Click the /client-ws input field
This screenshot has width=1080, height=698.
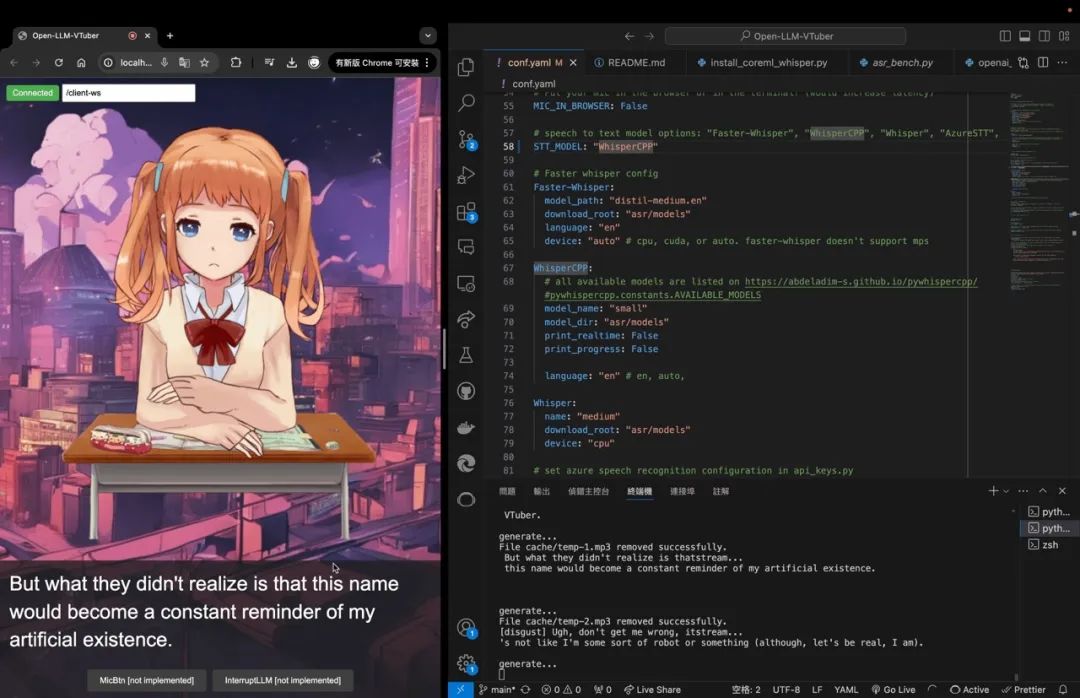pos(129,92)
